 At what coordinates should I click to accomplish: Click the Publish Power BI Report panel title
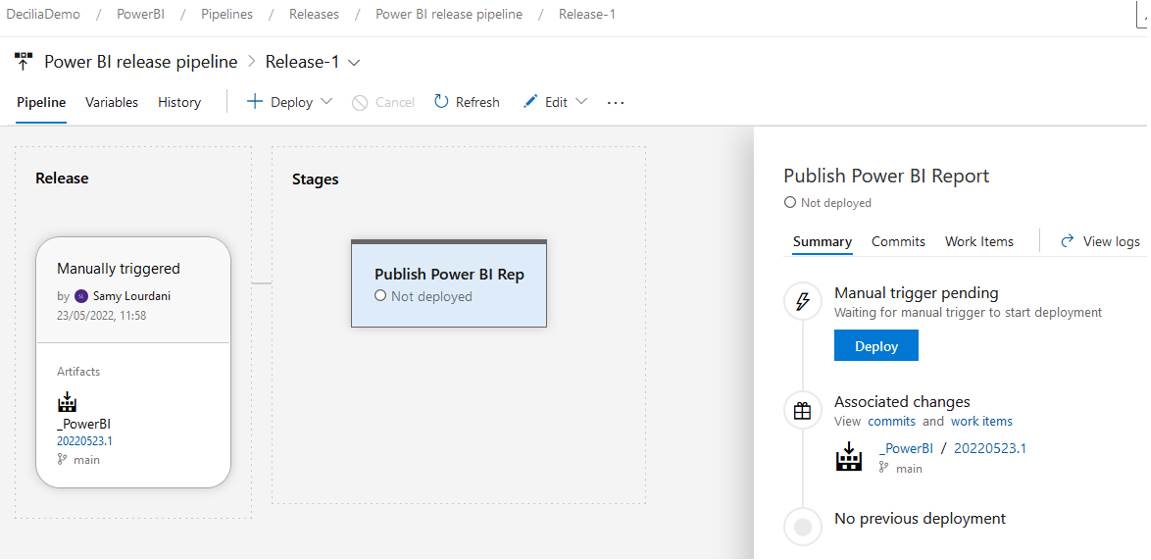pyautogui.click(x=886, y=176)
